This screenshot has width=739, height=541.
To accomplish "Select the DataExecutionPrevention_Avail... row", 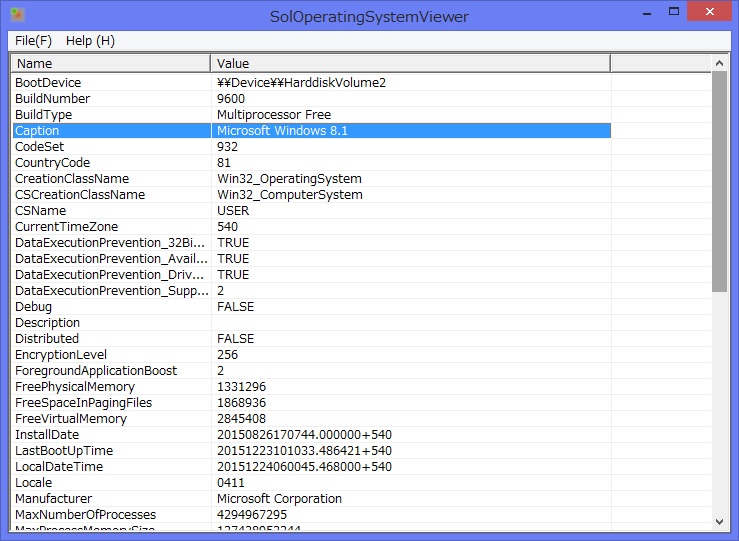I will (x=312, y=259).
